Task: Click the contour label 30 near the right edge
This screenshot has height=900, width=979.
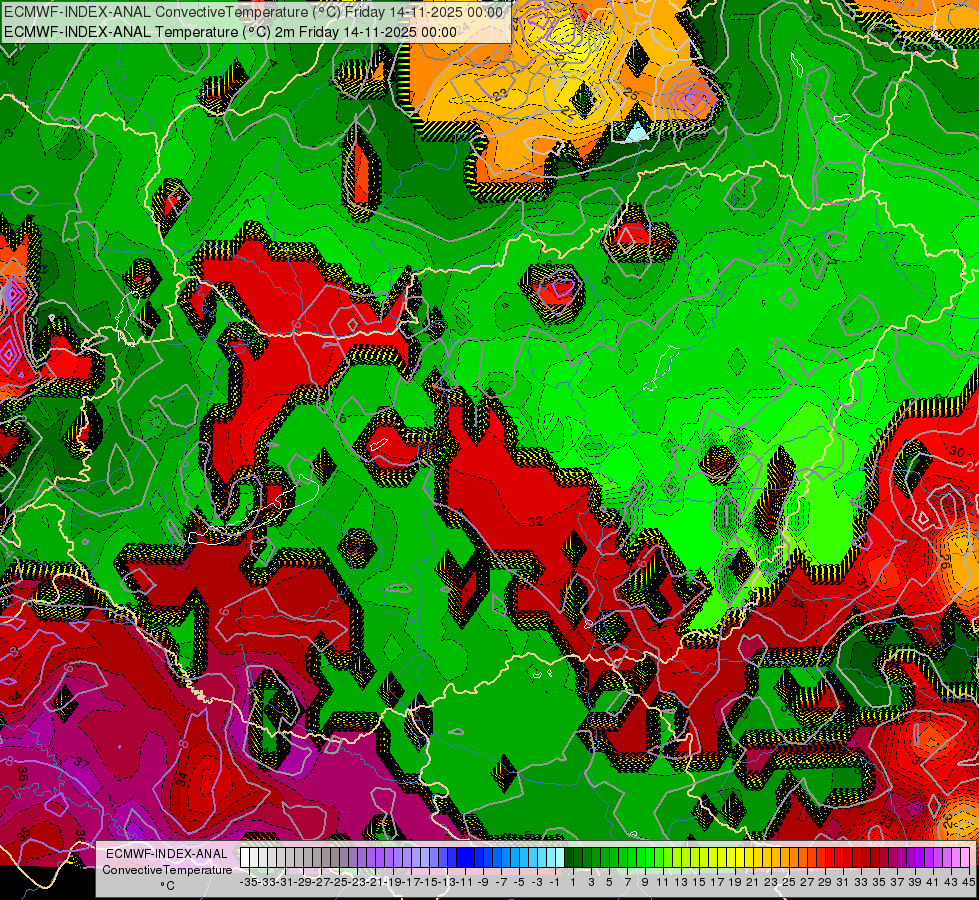Action: [x=957, y=452]
